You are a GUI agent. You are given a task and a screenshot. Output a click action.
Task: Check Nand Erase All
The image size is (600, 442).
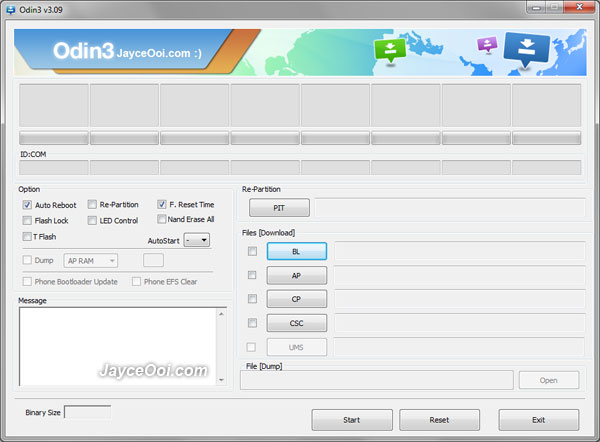161,219
